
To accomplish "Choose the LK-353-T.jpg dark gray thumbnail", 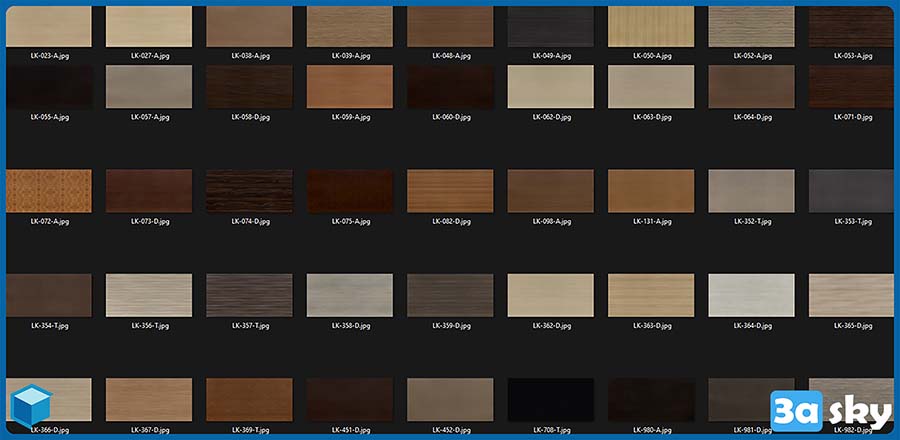I will 852,191.
